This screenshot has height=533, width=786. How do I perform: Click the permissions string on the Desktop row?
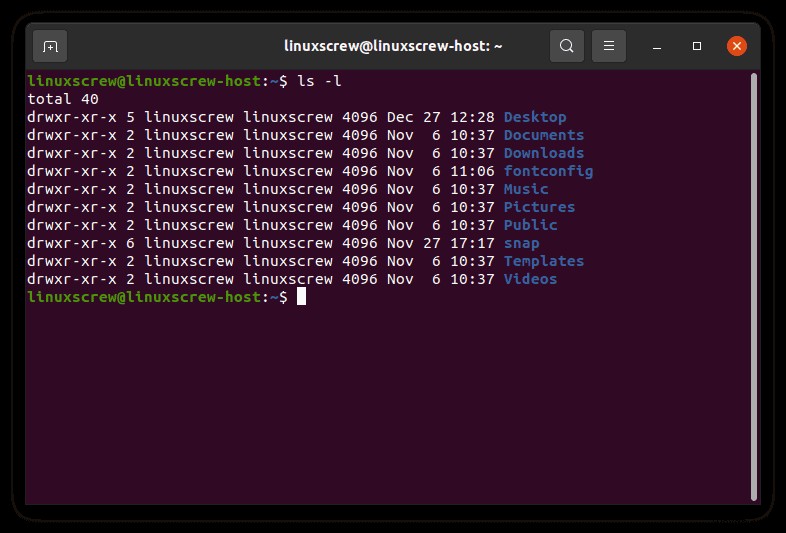pyautogui.click(x=72, y=117)
